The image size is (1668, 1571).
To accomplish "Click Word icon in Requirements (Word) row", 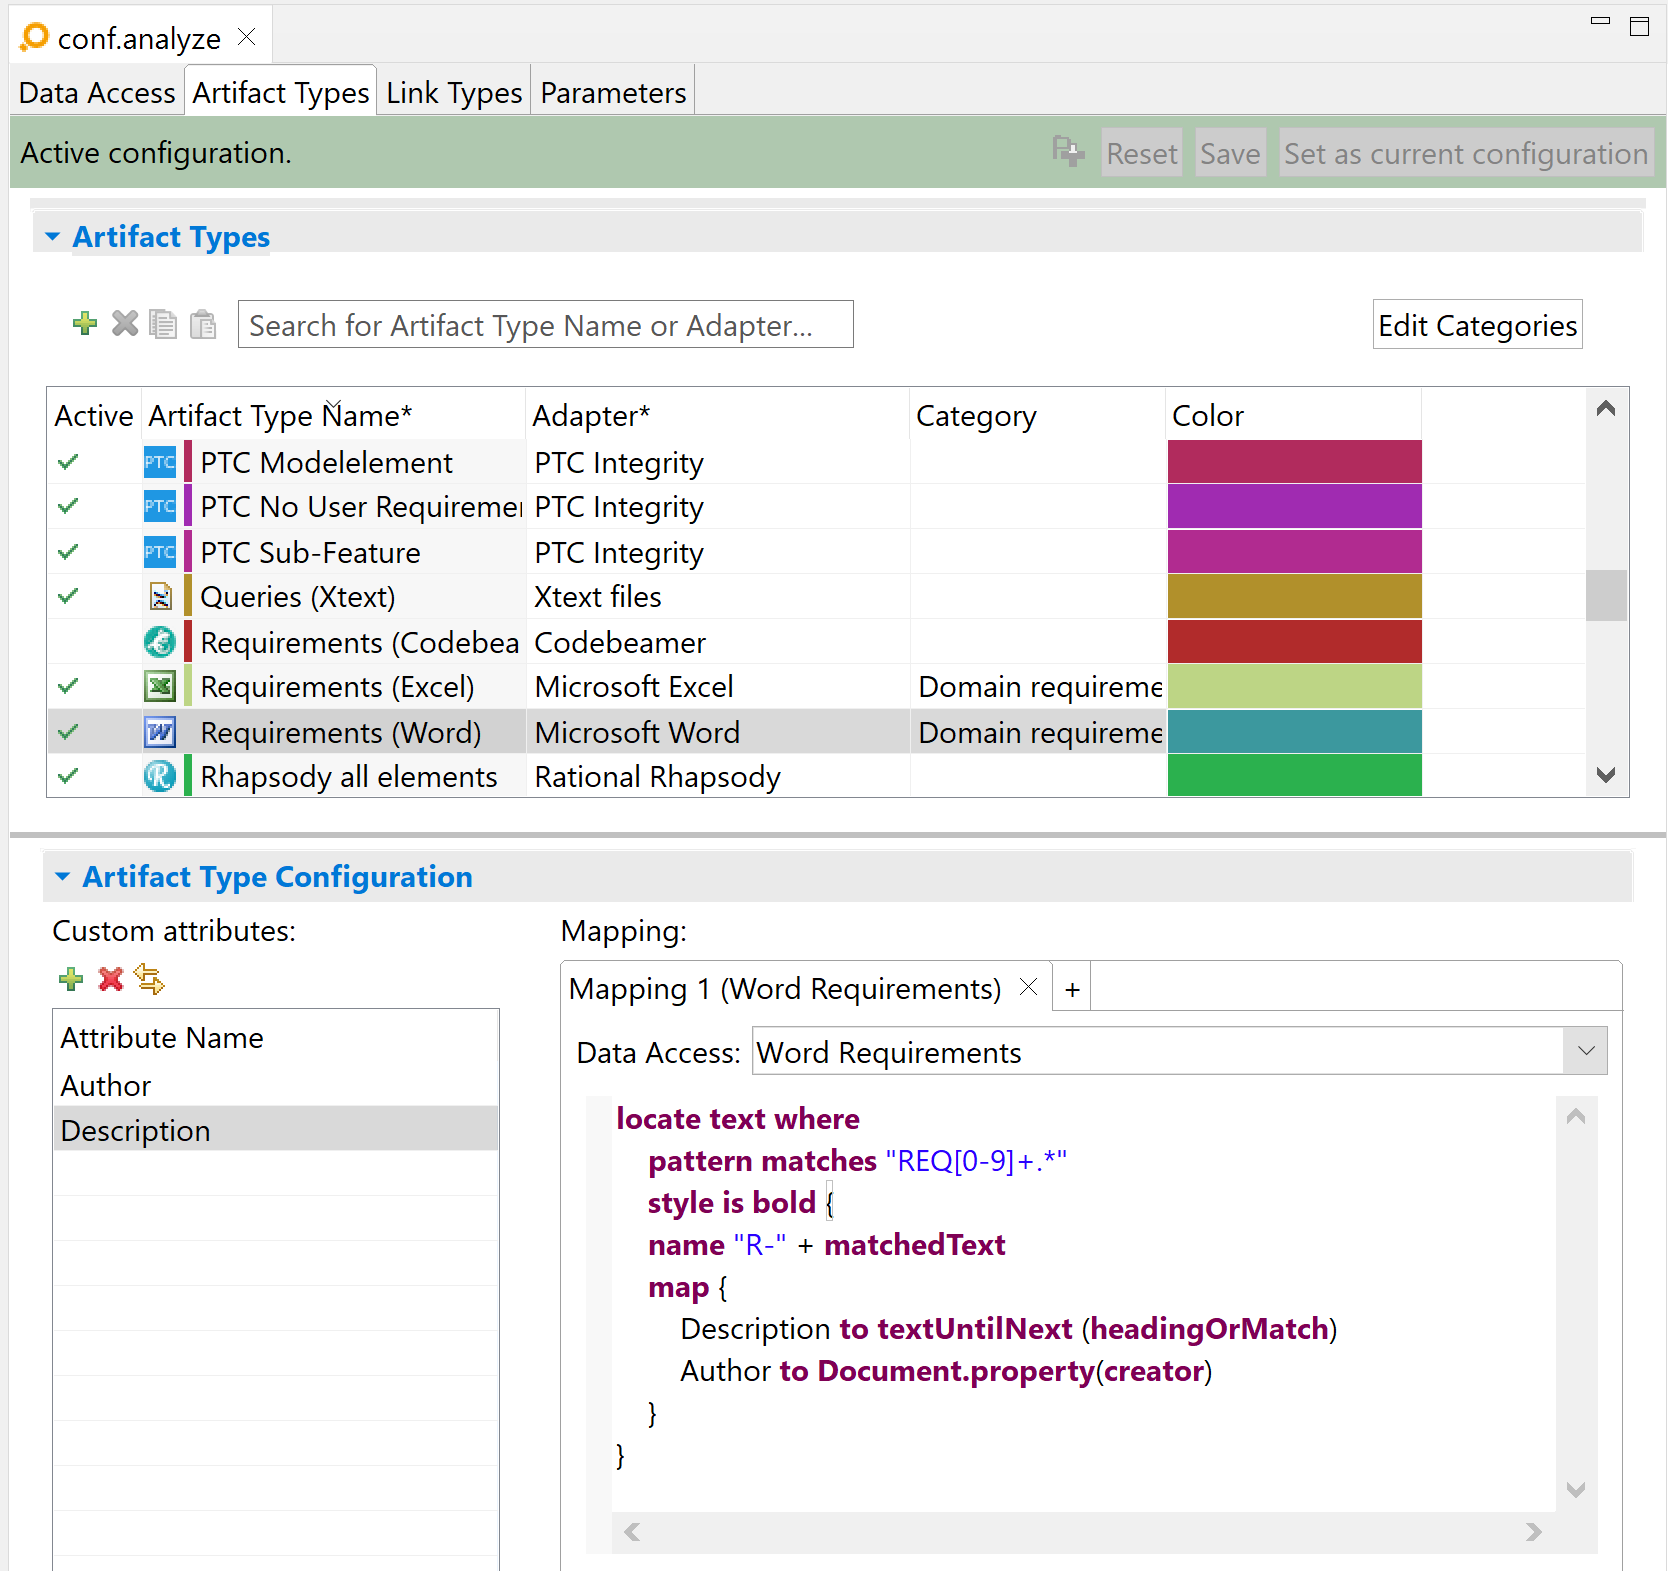I will 160,732.
